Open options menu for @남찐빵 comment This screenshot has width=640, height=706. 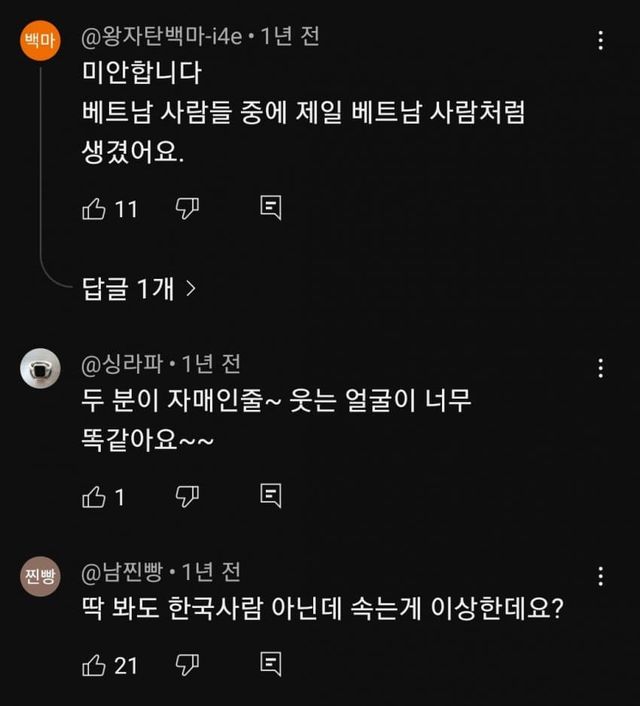click(x=600, y=576)
